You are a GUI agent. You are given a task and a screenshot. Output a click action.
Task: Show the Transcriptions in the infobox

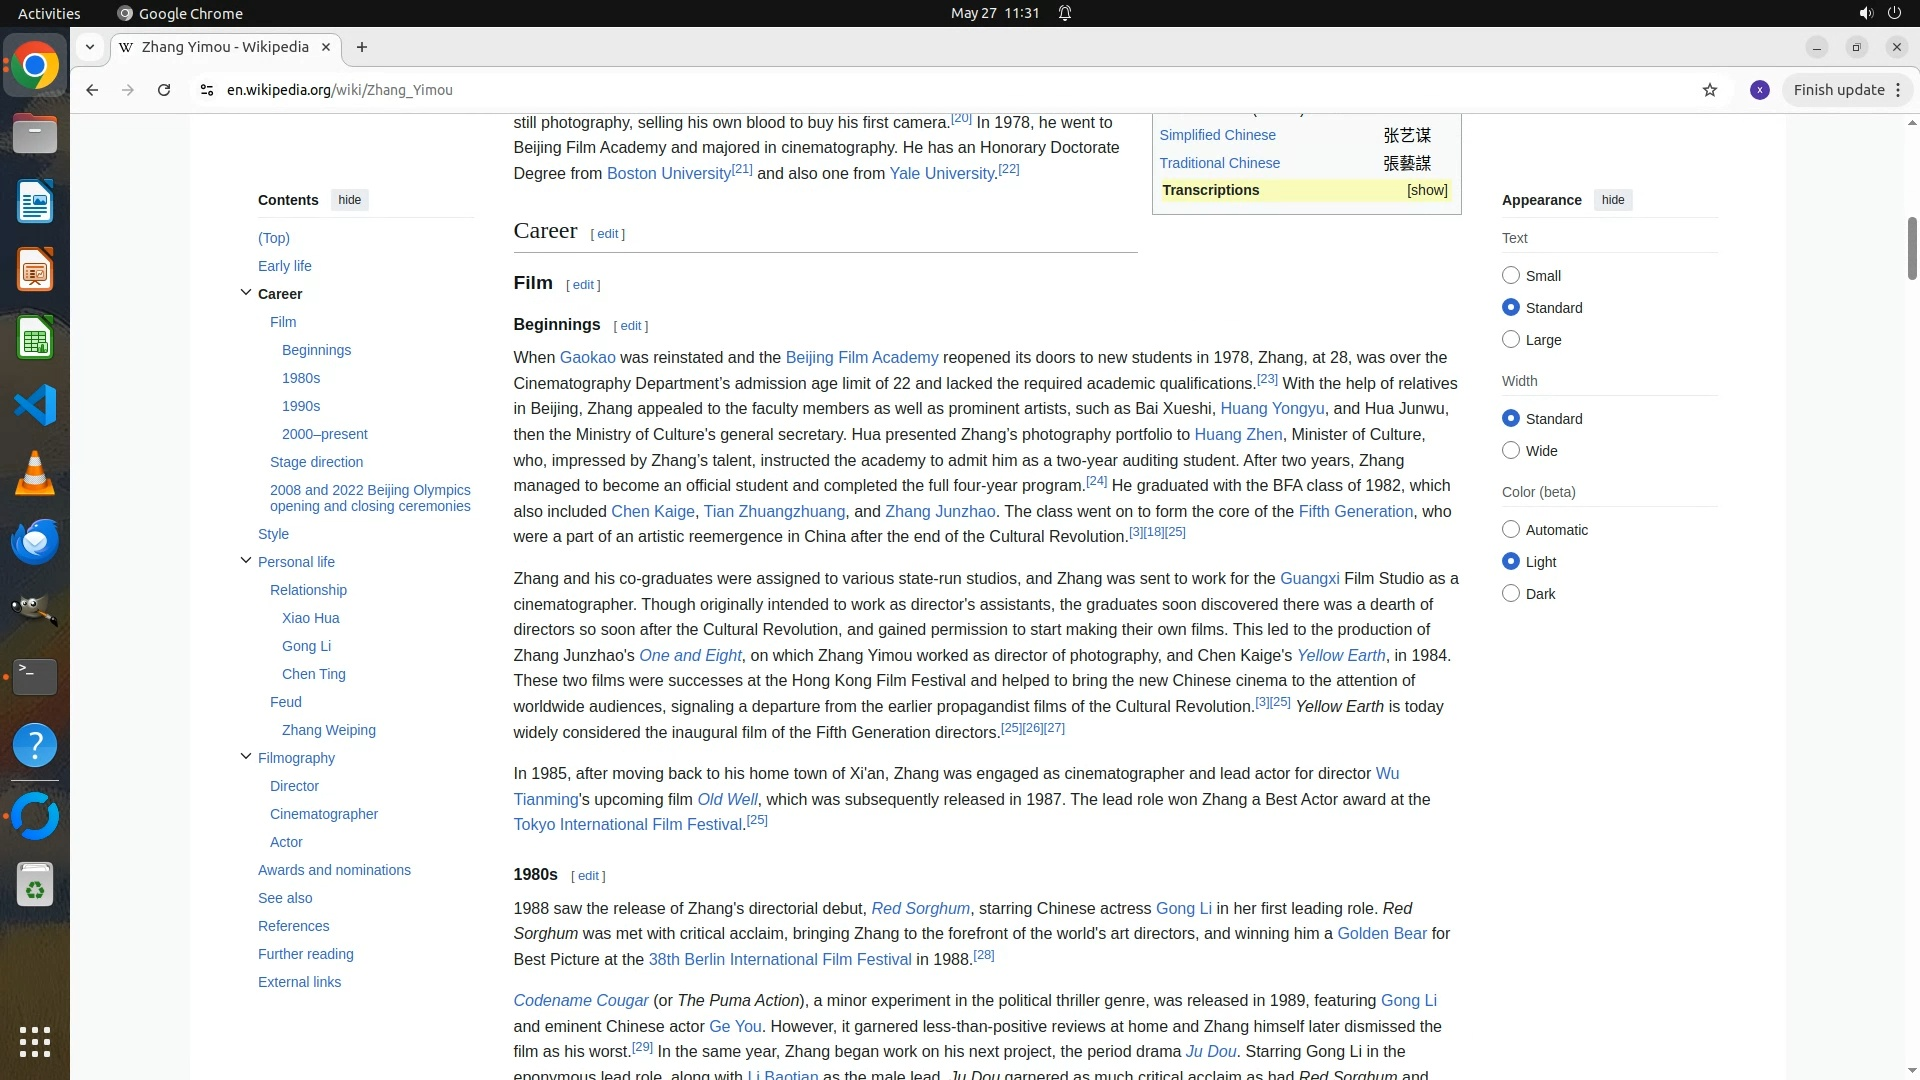coord(1427,190)
